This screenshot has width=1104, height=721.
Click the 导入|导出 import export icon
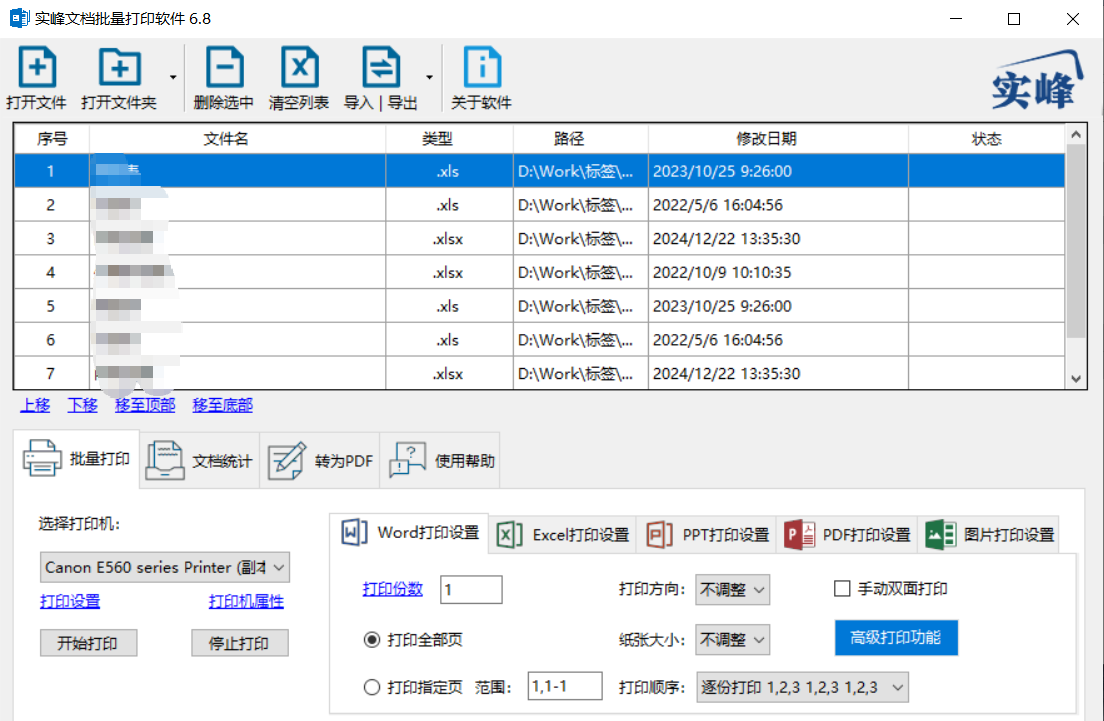point(381,68)
